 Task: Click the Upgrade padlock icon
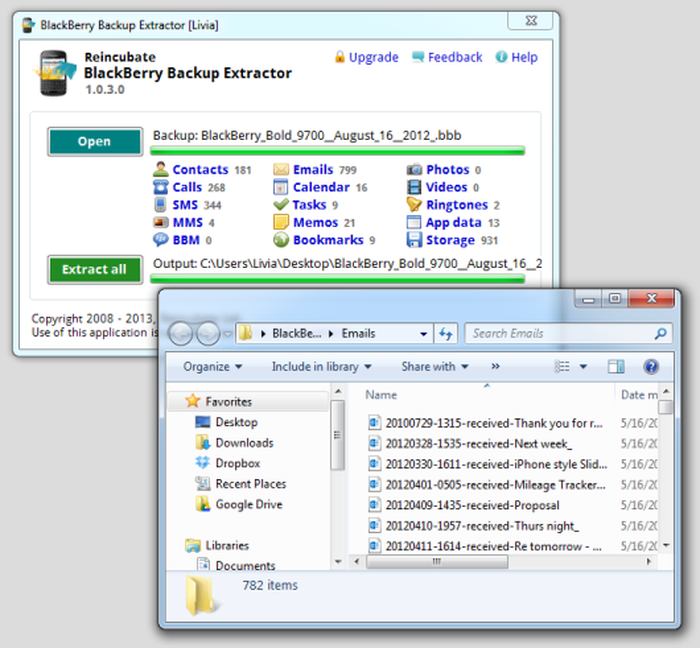click(x=340, y=57)
